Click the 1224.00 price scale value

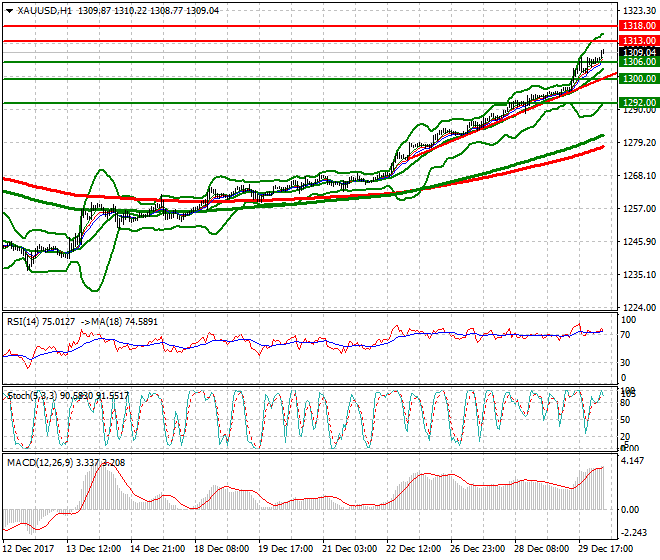(639, 308)
